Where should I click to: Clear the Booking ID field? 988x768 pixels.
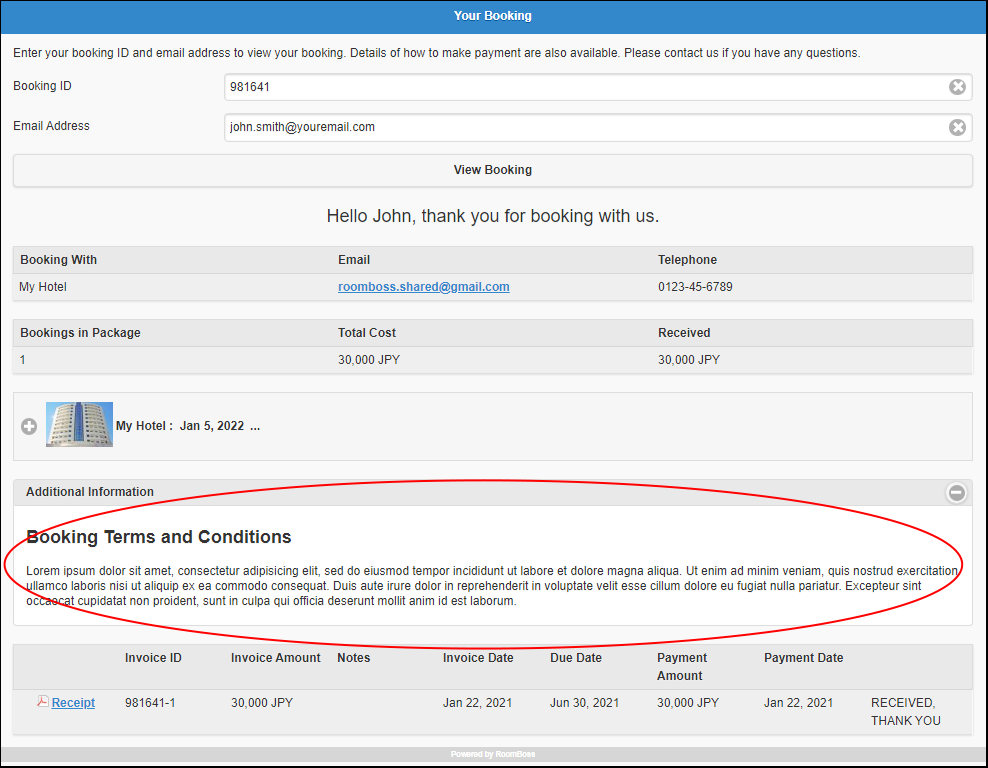957,87
